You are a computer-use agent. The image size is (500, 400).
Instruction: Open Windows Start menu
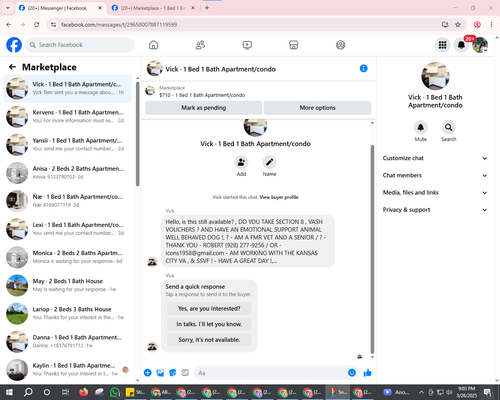coord(9,392)
